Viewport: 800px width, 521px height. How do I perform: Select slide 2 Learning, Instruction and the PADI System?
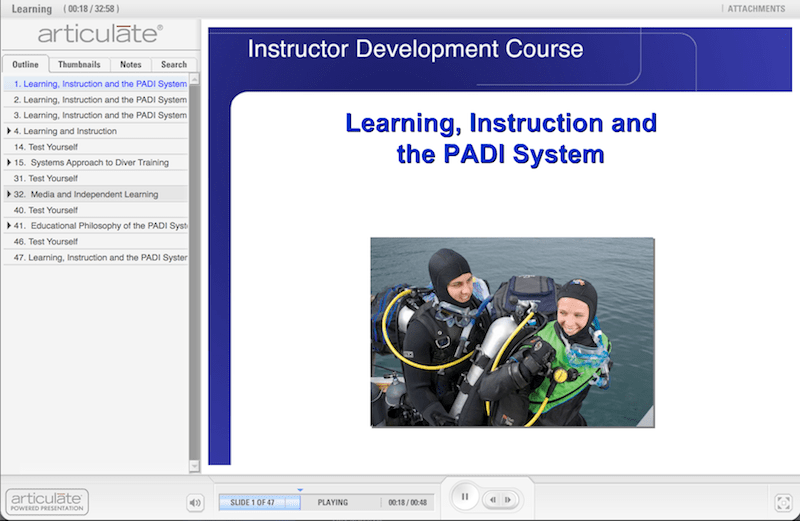[x=96, y=100]
